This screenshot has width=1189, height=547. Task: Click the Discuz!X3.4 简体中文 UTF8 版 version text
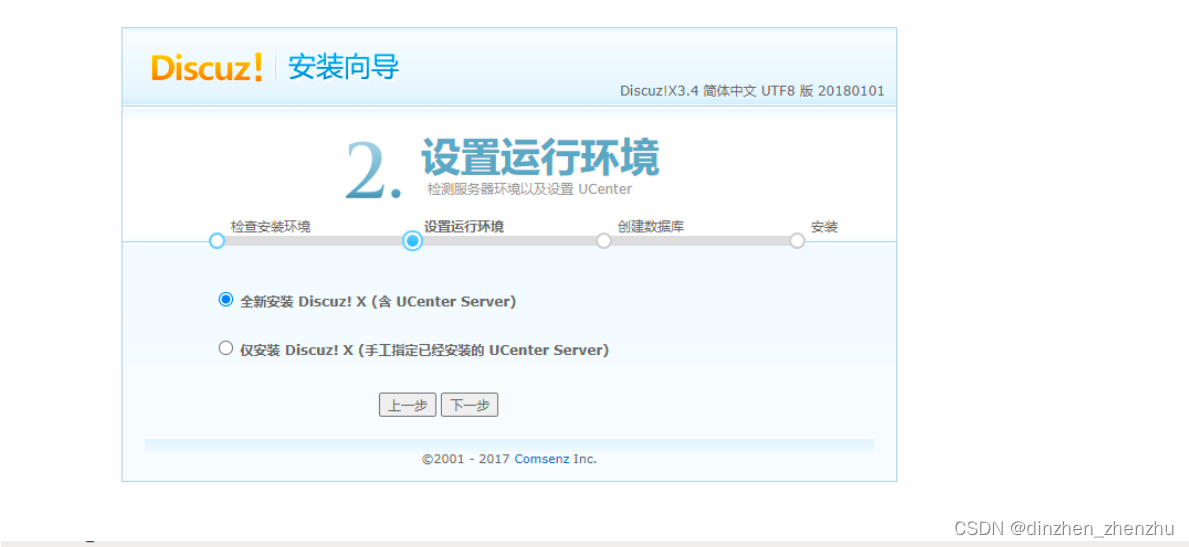pos(752,91)
